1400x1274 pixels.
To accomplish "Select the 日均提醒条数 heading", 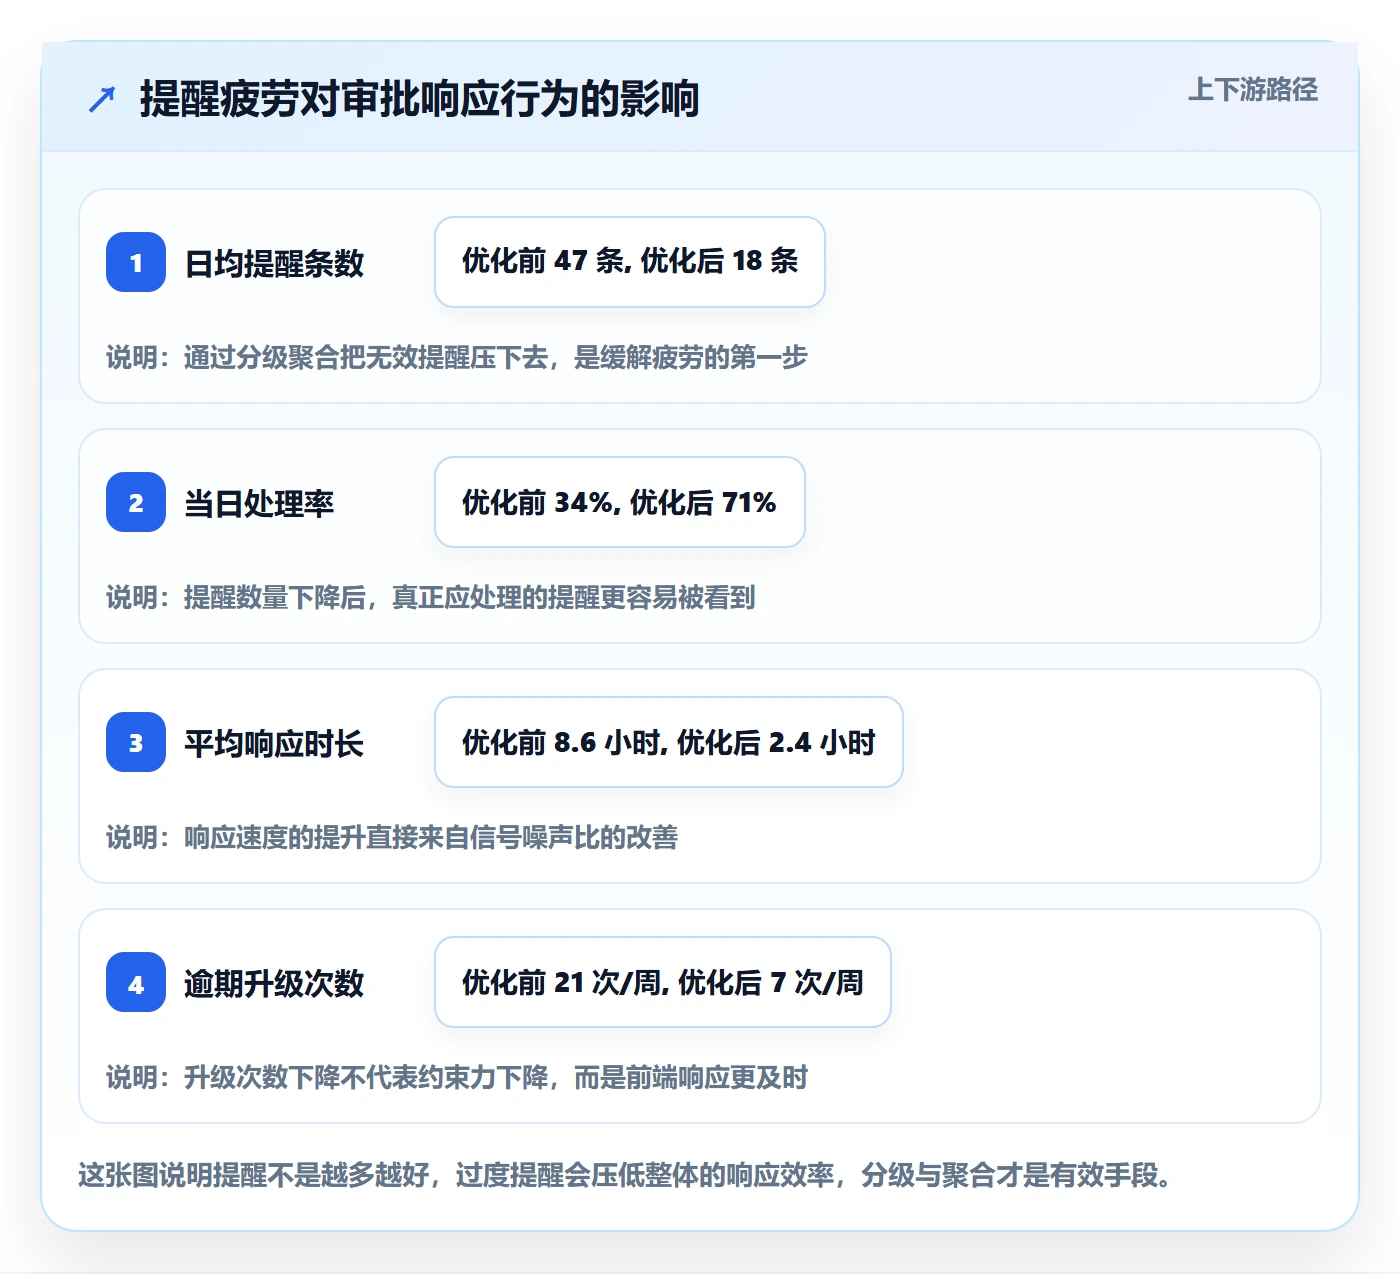I will tap(274, 263).
